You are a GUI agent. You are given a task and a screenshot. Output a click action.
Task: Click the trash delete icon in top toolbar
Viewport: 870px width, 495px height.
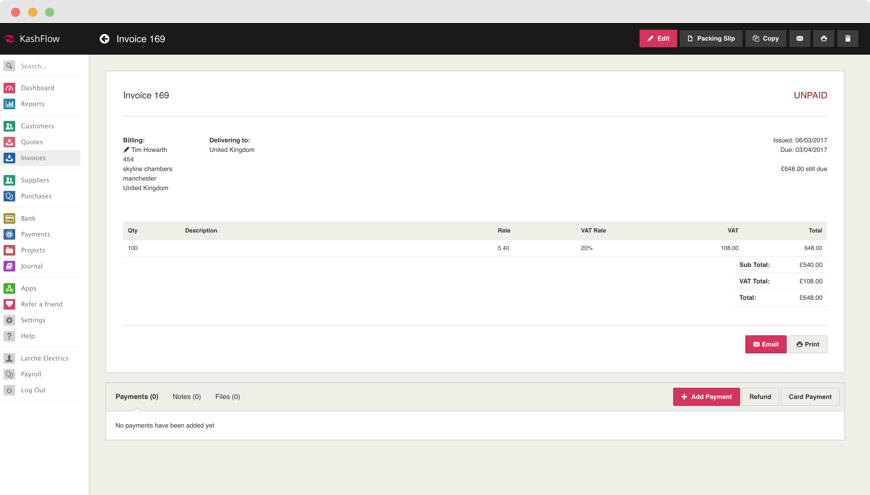pos(847,39)
